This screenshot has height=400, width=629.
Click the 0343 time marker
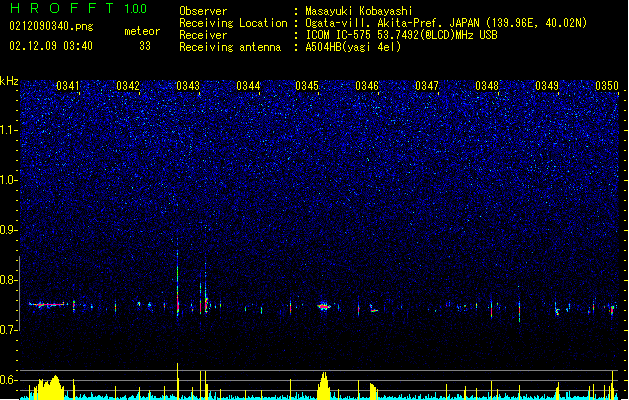pyautogui.click(x=188, y=86)
